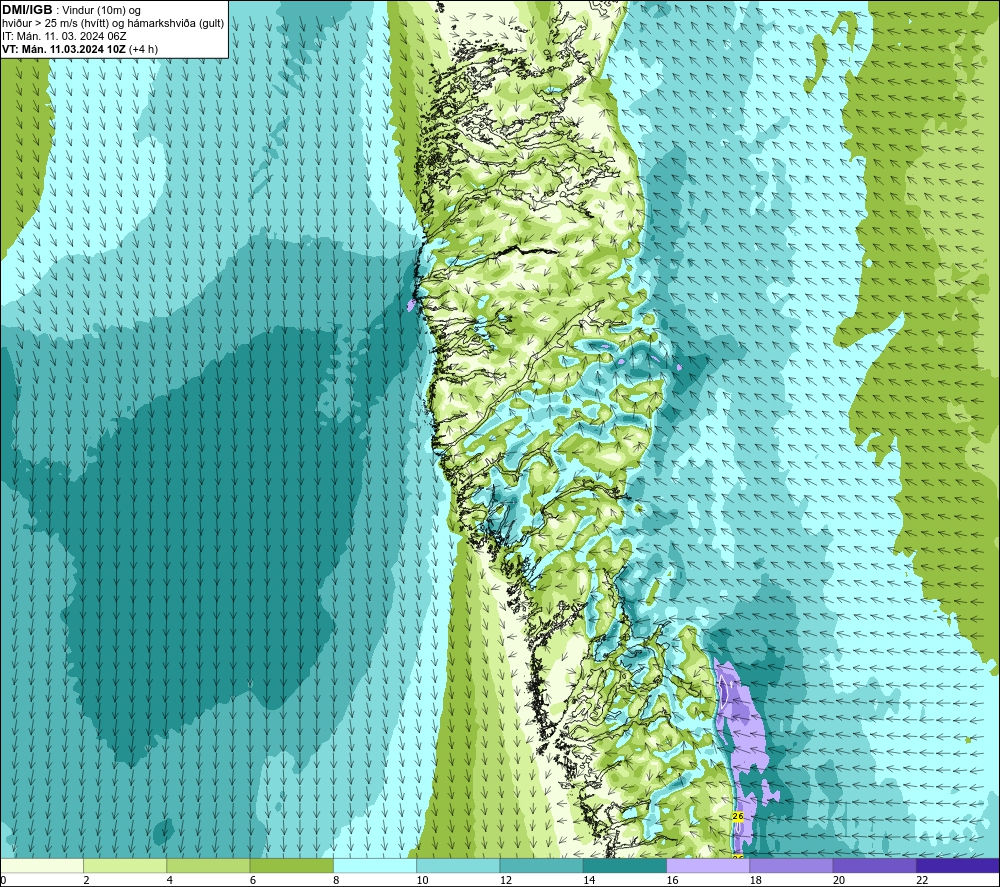1000x887 pixels.
Task: Click the scale label '10' below the colorbar
Action: pyautogui.click(x=422, y=880)
